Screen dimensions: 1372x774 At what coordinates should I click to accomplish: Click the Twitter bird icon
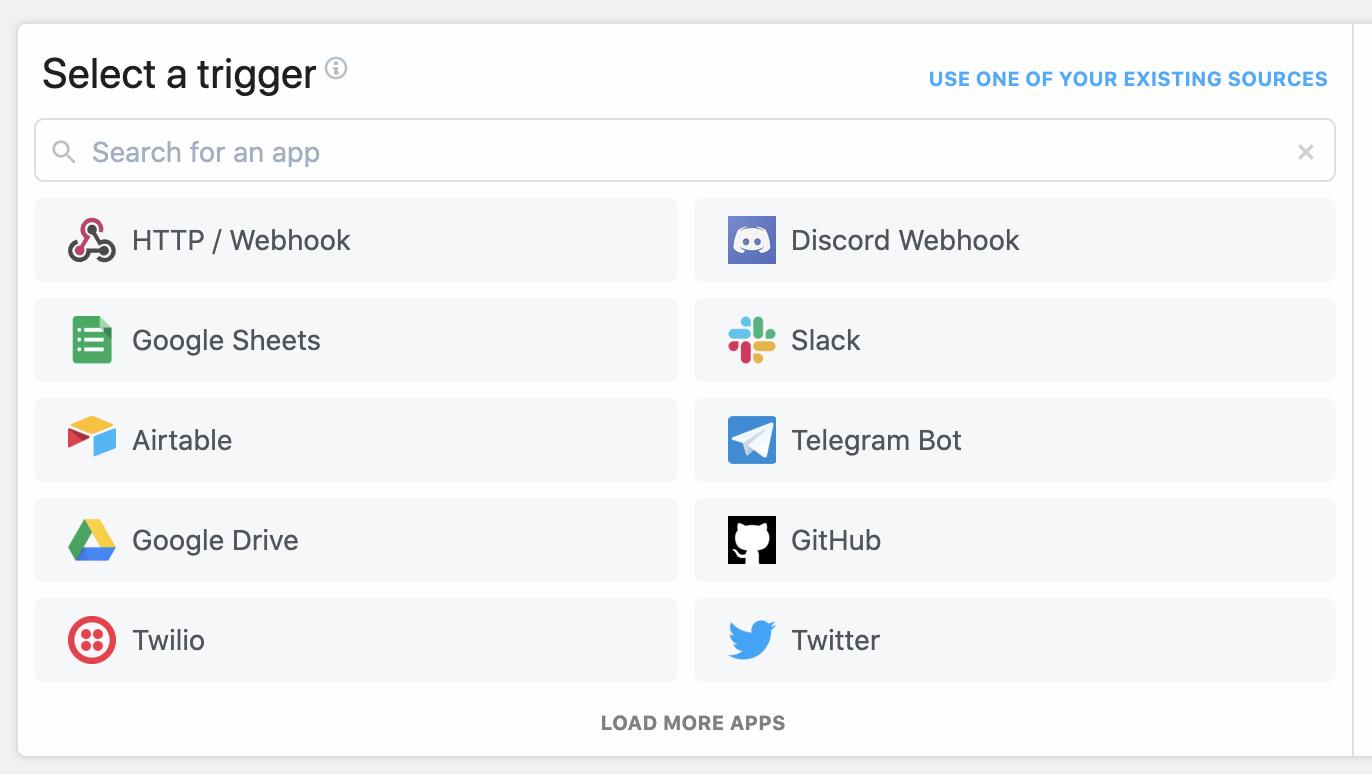click(751, 640)
